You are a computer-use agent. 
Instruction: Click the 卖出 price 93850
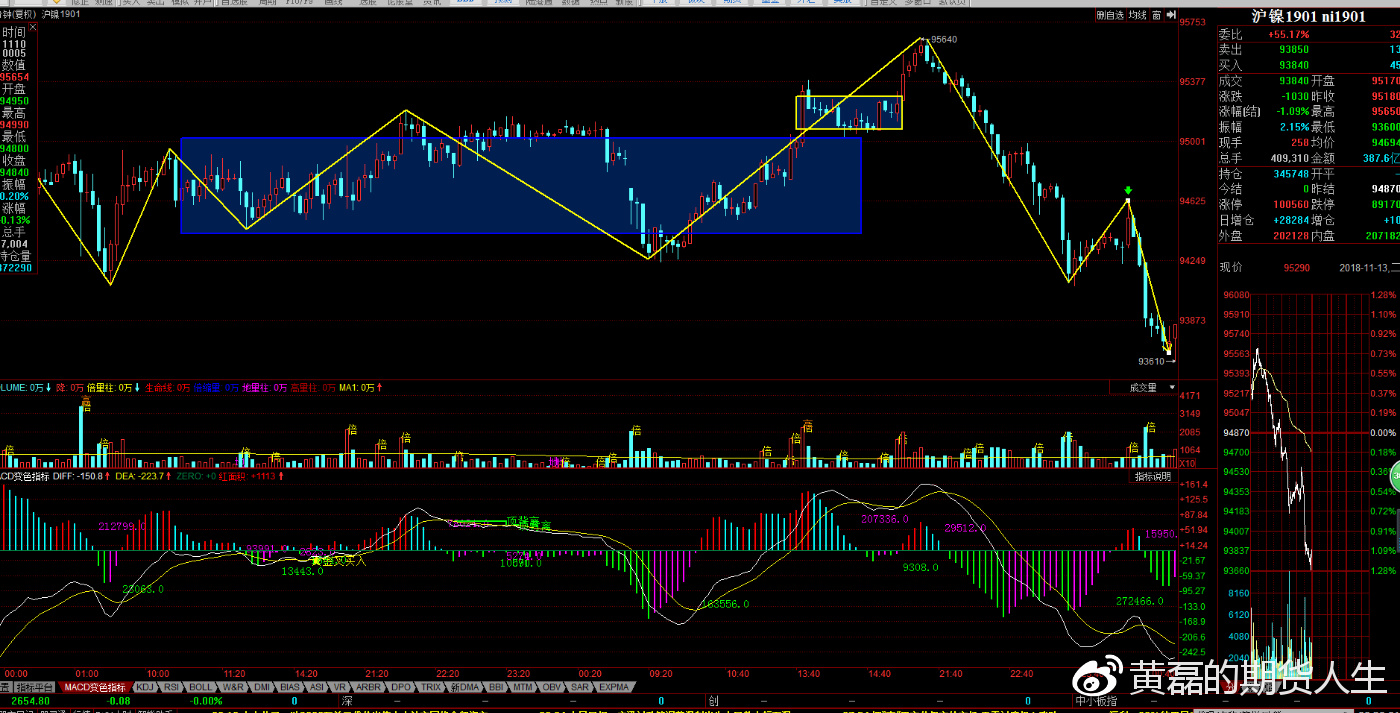(1294, 49)
